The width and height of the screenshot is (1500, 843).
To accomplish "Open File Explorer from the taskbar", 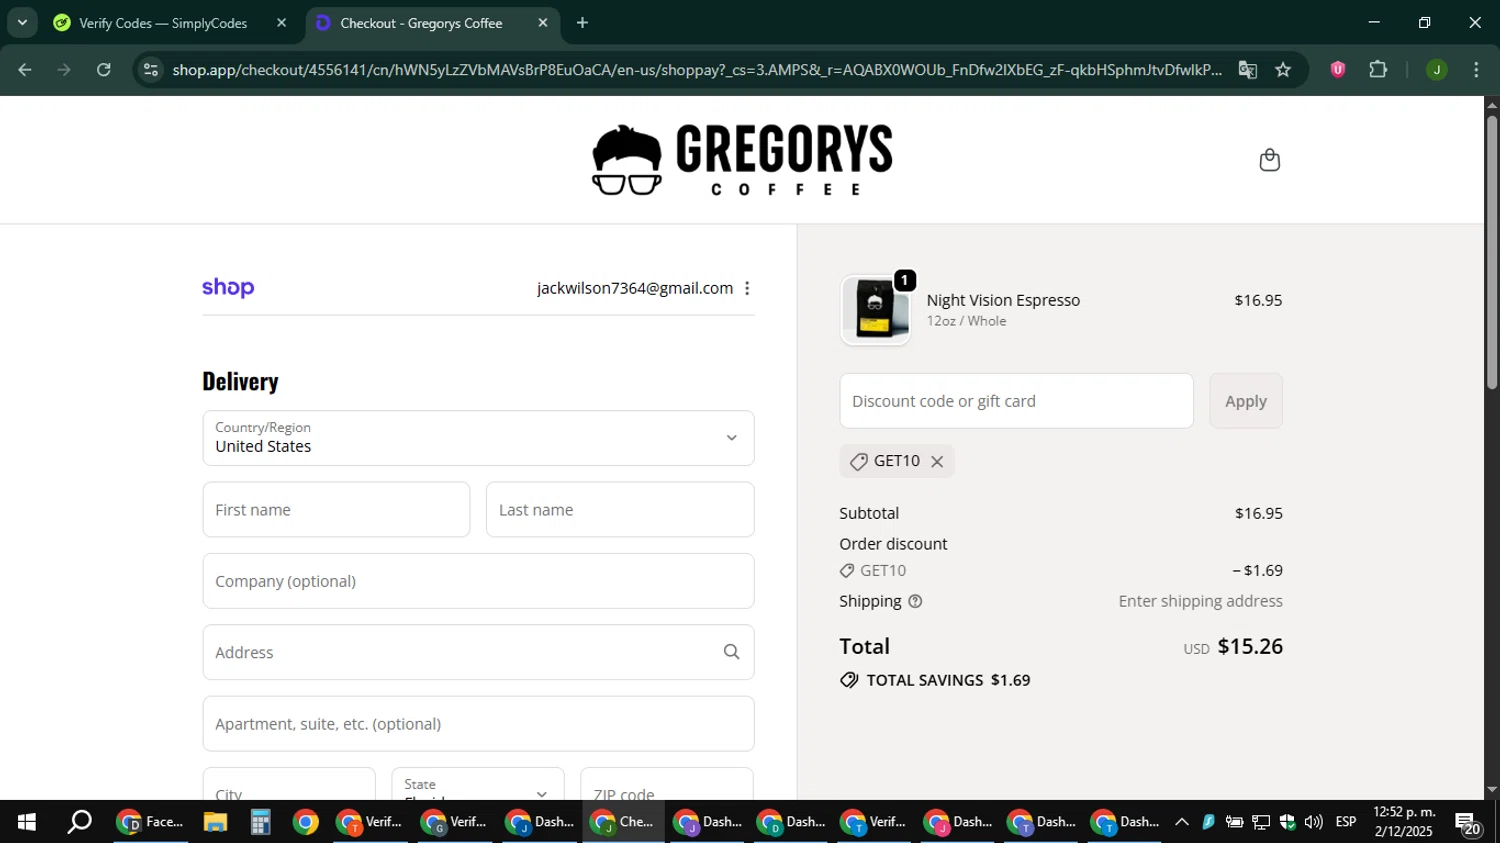I will (215, 822).
